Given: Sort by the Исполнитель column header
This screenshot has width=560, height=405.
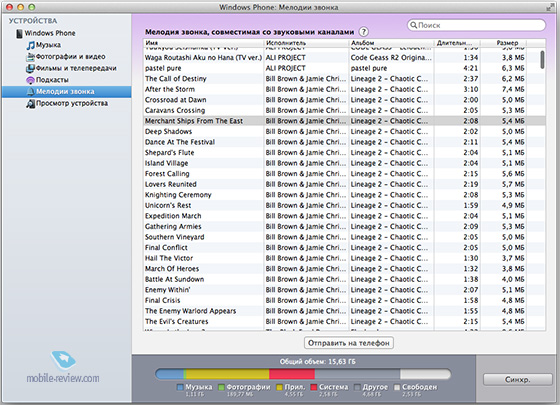Looking at the screenshot, I should tap(306, 43).
